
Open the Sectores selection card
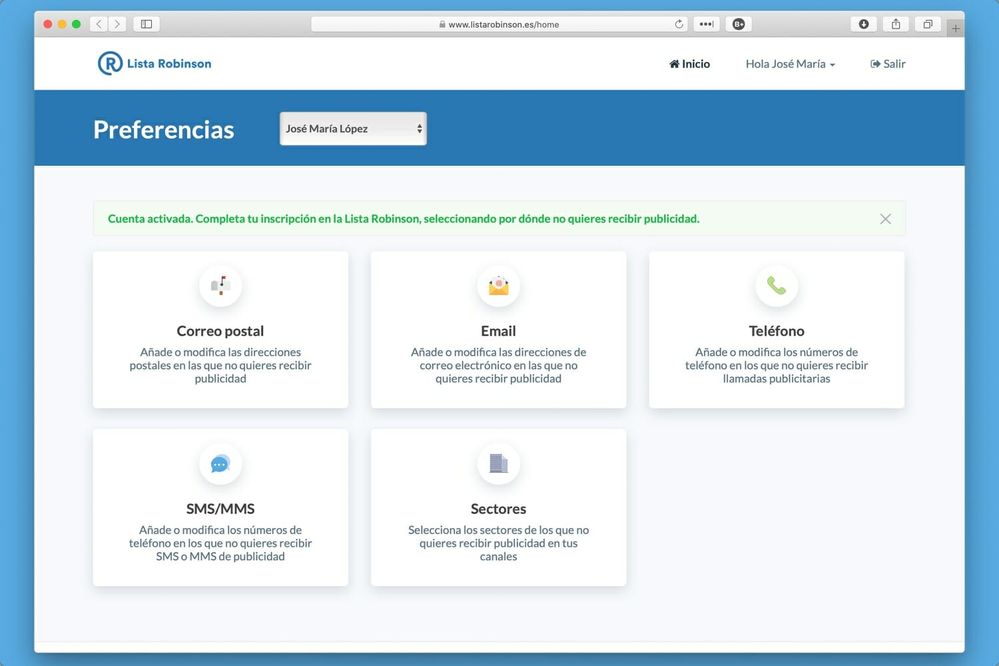coord(498,507)
